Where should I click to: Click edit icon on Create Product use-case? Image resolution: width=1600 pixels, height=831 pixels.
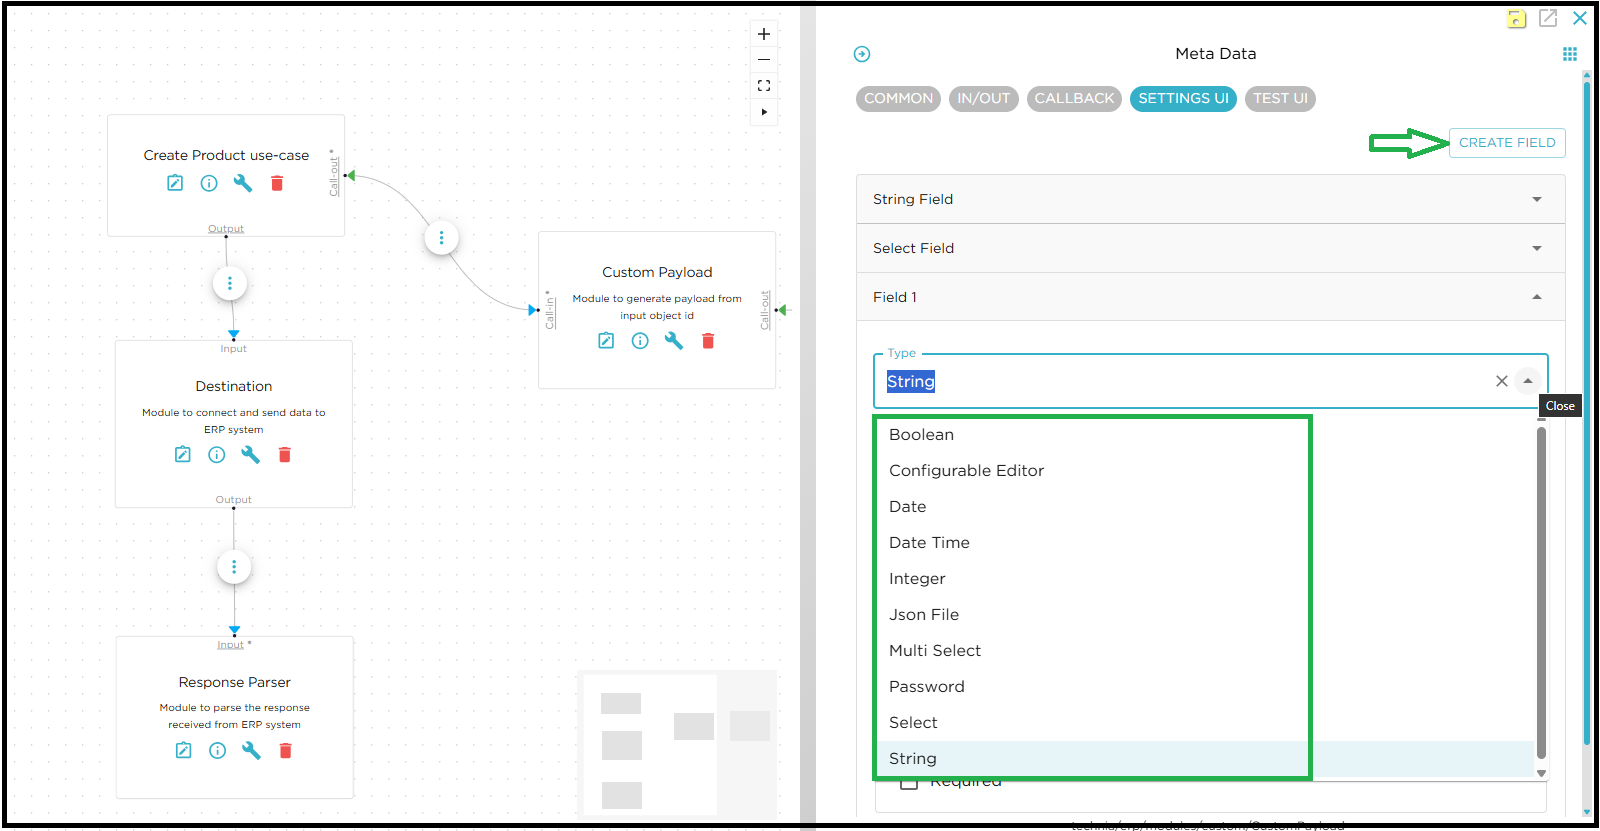click(x=175, y=183)
